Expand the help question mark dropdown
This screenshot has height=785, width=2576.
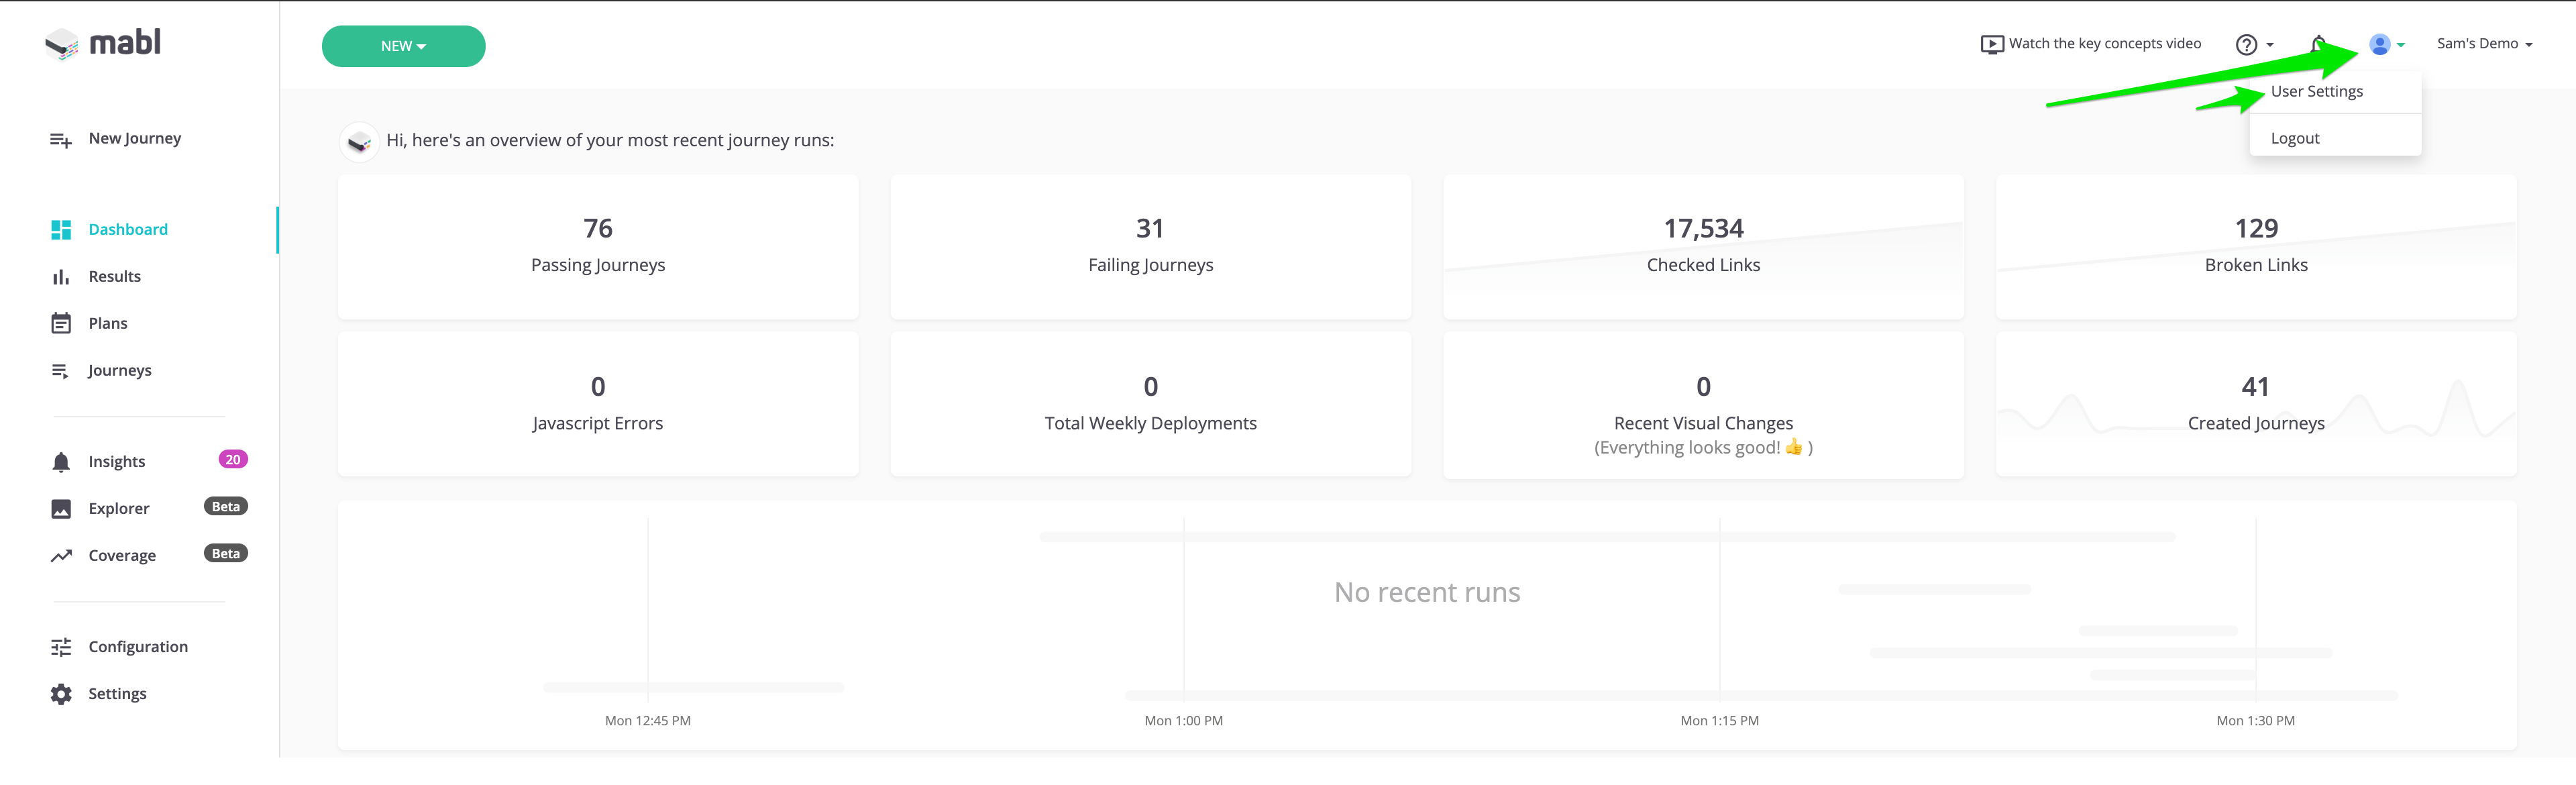click(2254, 45)
